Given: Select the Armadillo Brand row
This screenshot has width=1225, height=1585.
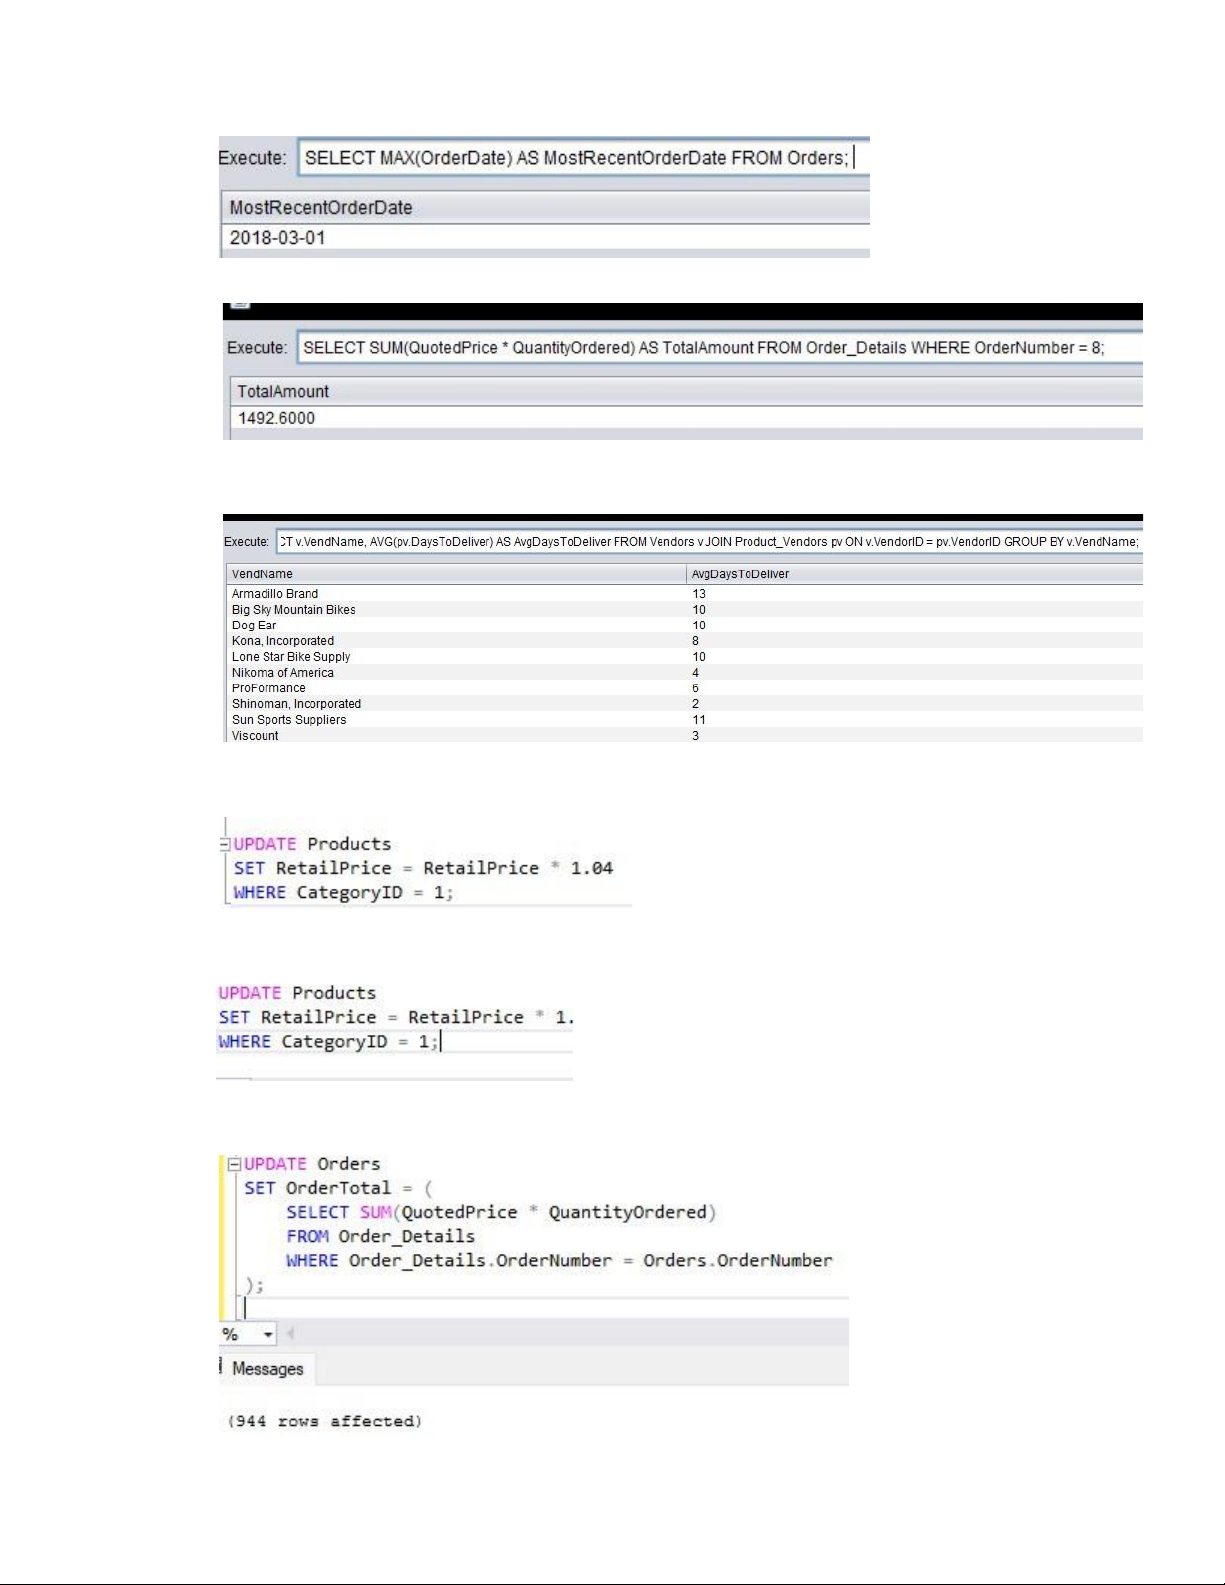Looking at the screenshot, I should [685, 594].
